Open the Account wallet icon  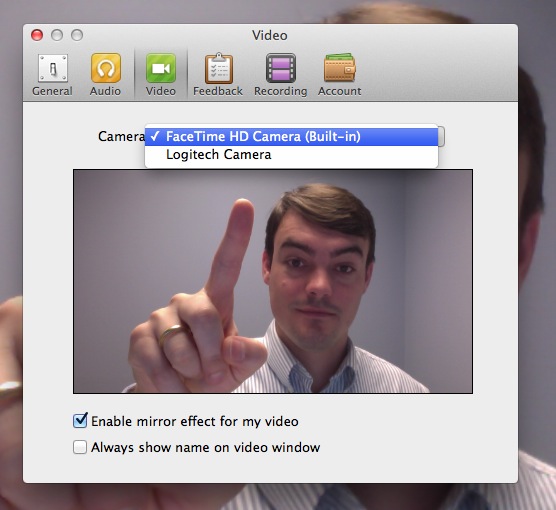coord(339,67)
